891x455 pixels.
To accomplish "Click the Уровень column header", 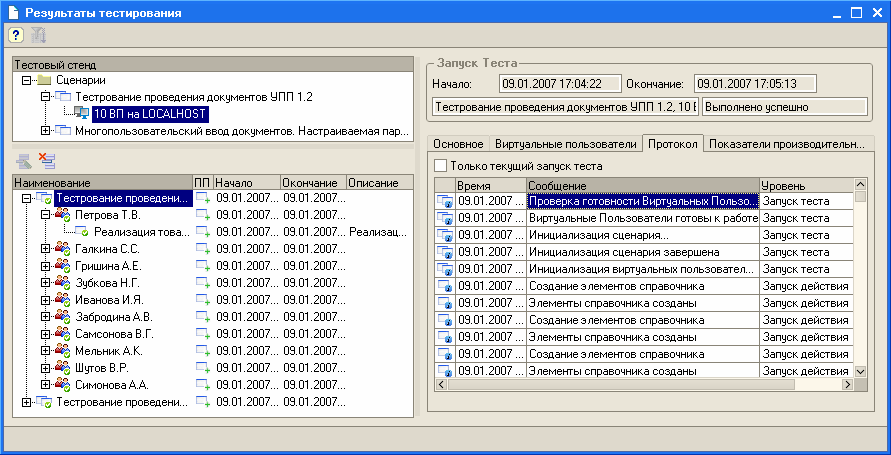I will tap(806, 186).
